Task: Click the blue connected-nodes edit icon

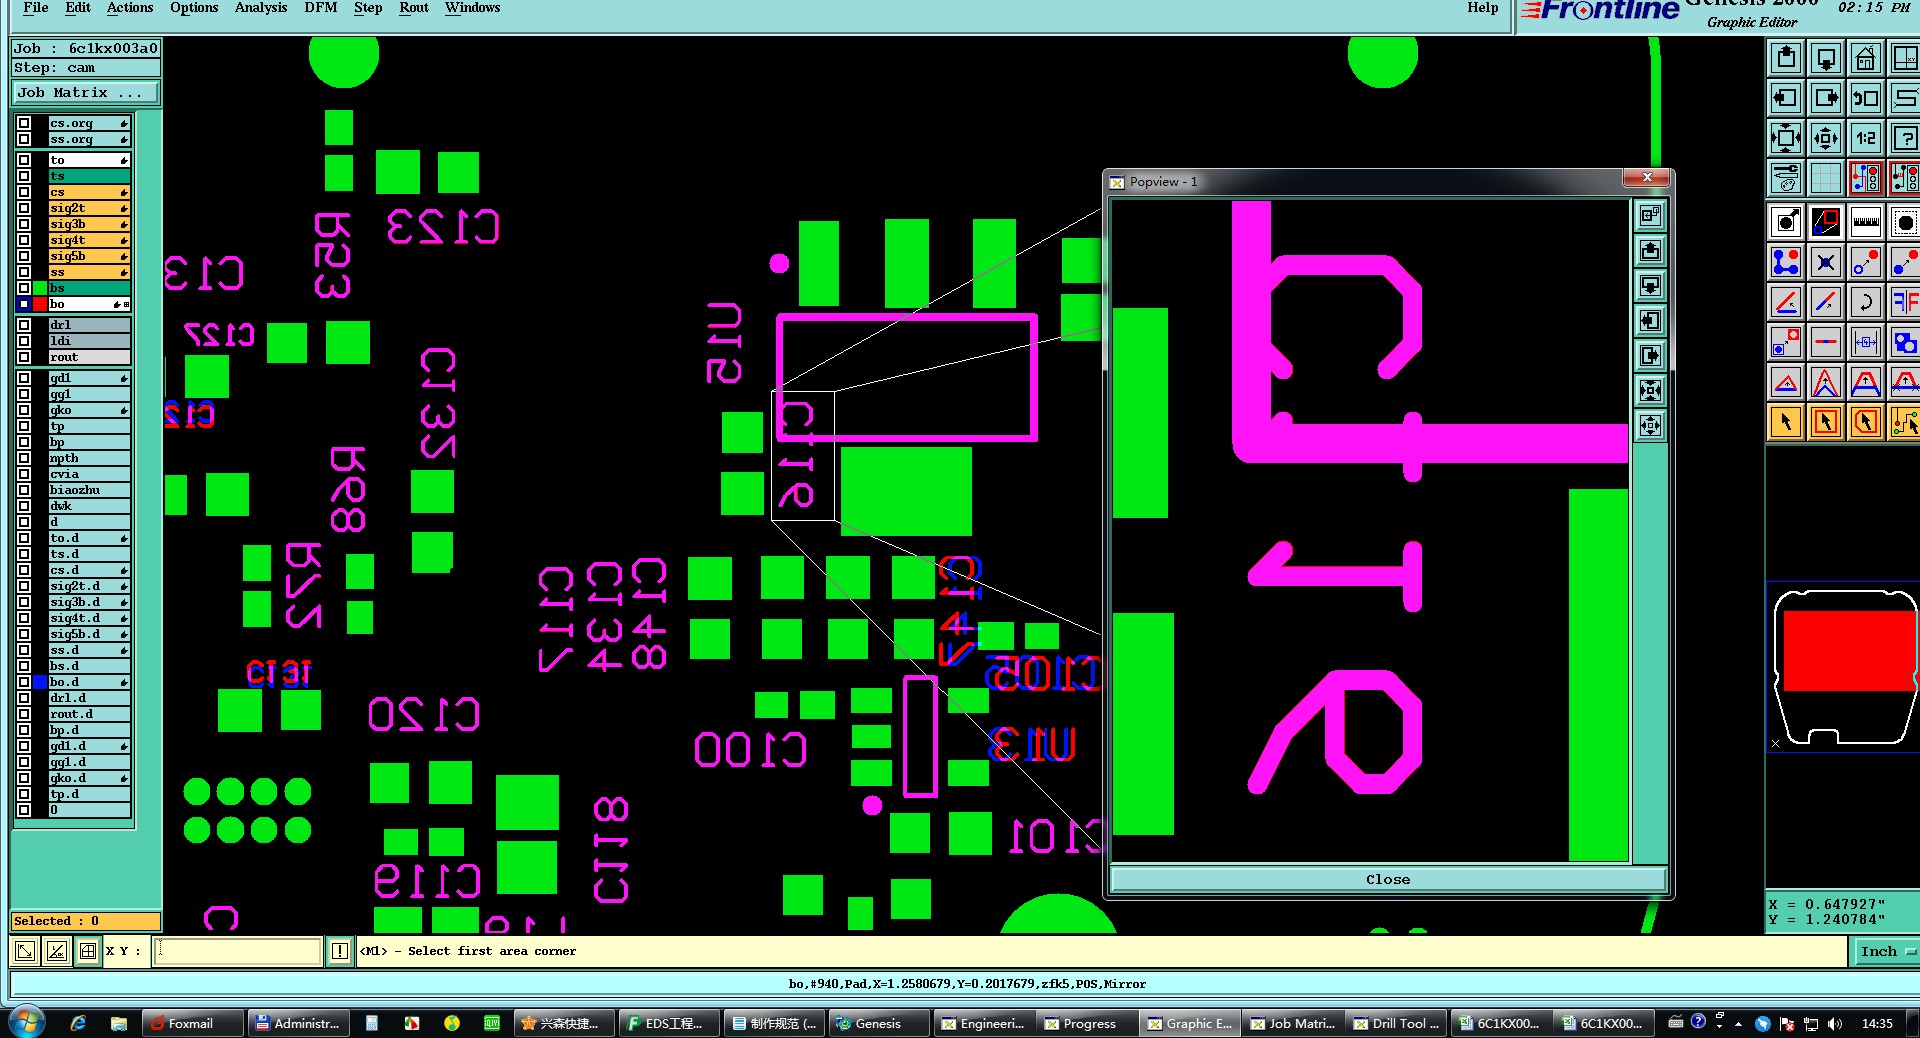Action: (x=1786, y=262)
